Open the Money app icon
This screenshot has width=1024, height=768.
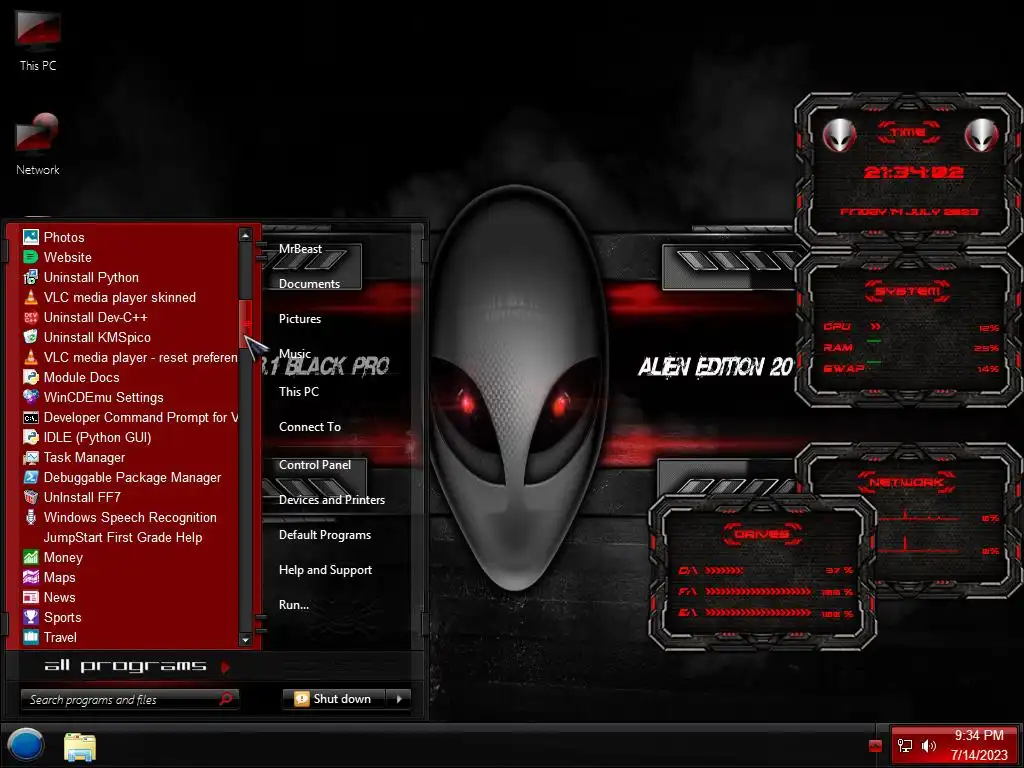(x=31, y=557)
